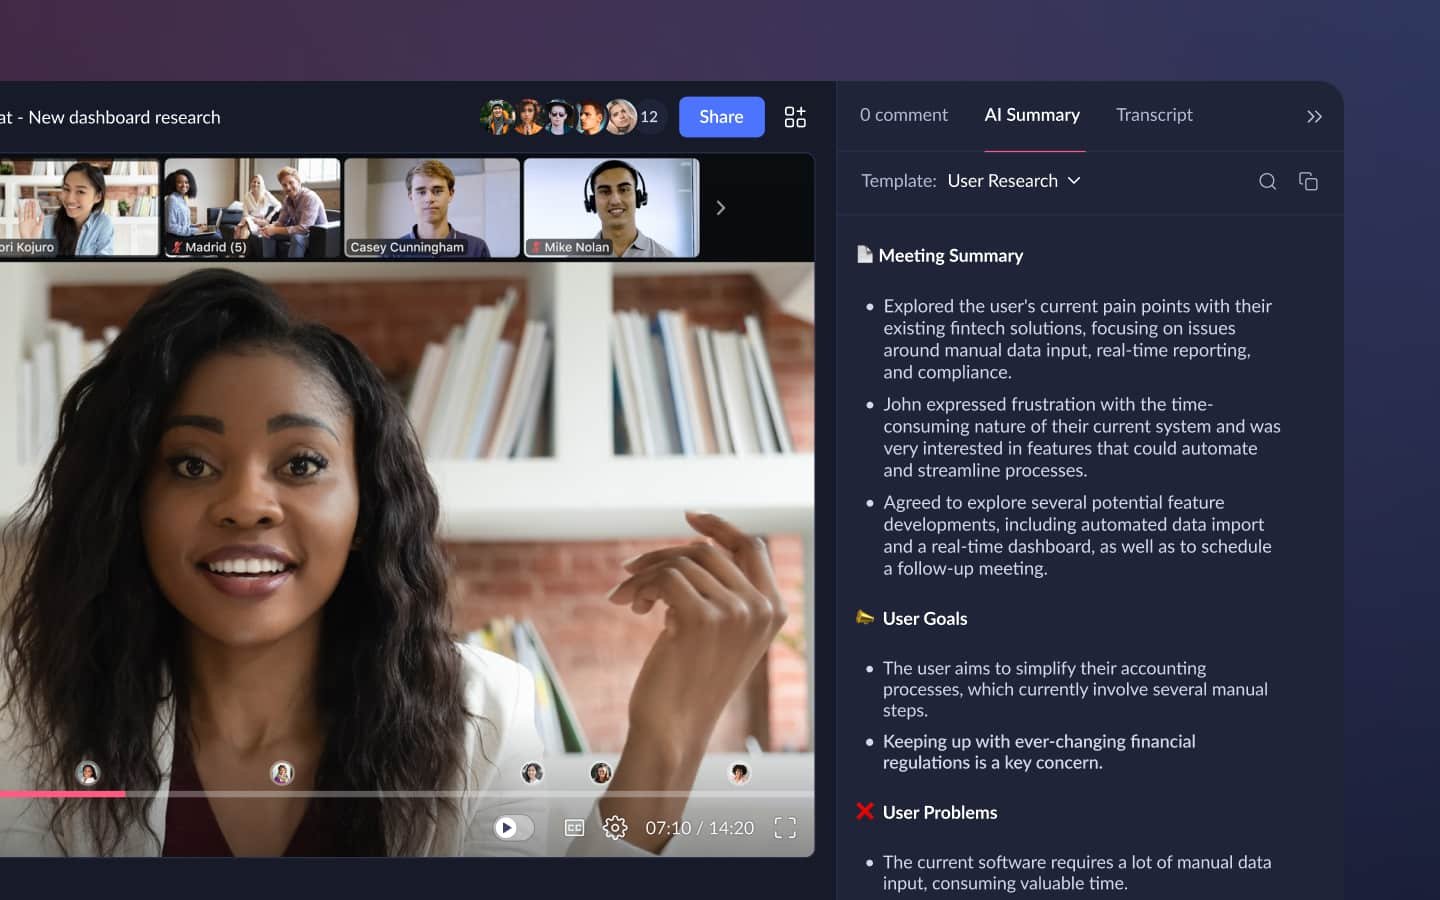The image size is (1440, 900).
Task: Select the Kojuro participant thumbnail
Action: pyautogui.click(x=79, y=208)
